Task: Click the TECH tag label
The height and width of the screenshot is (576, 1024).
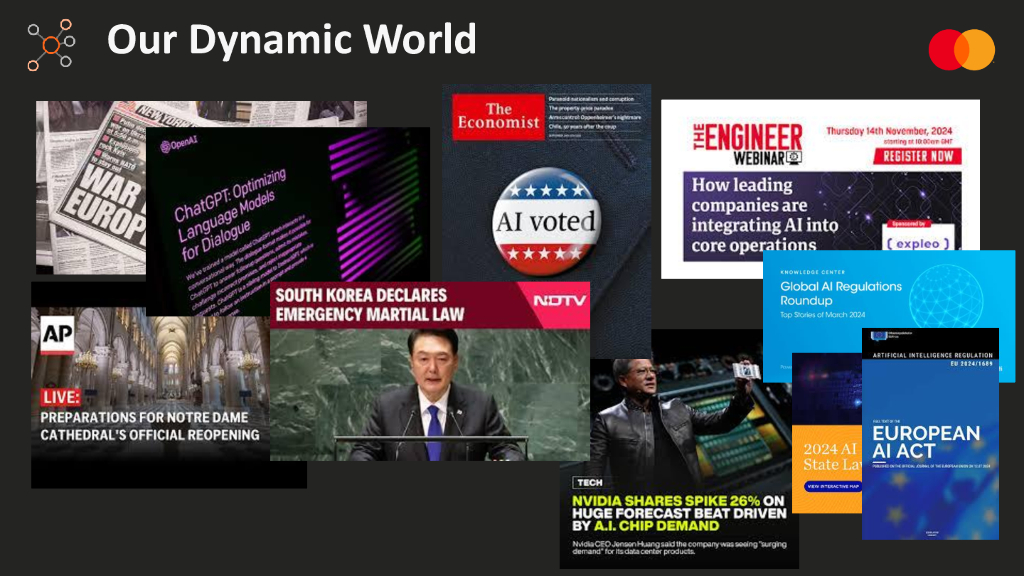Action: [x=589, y=483]
